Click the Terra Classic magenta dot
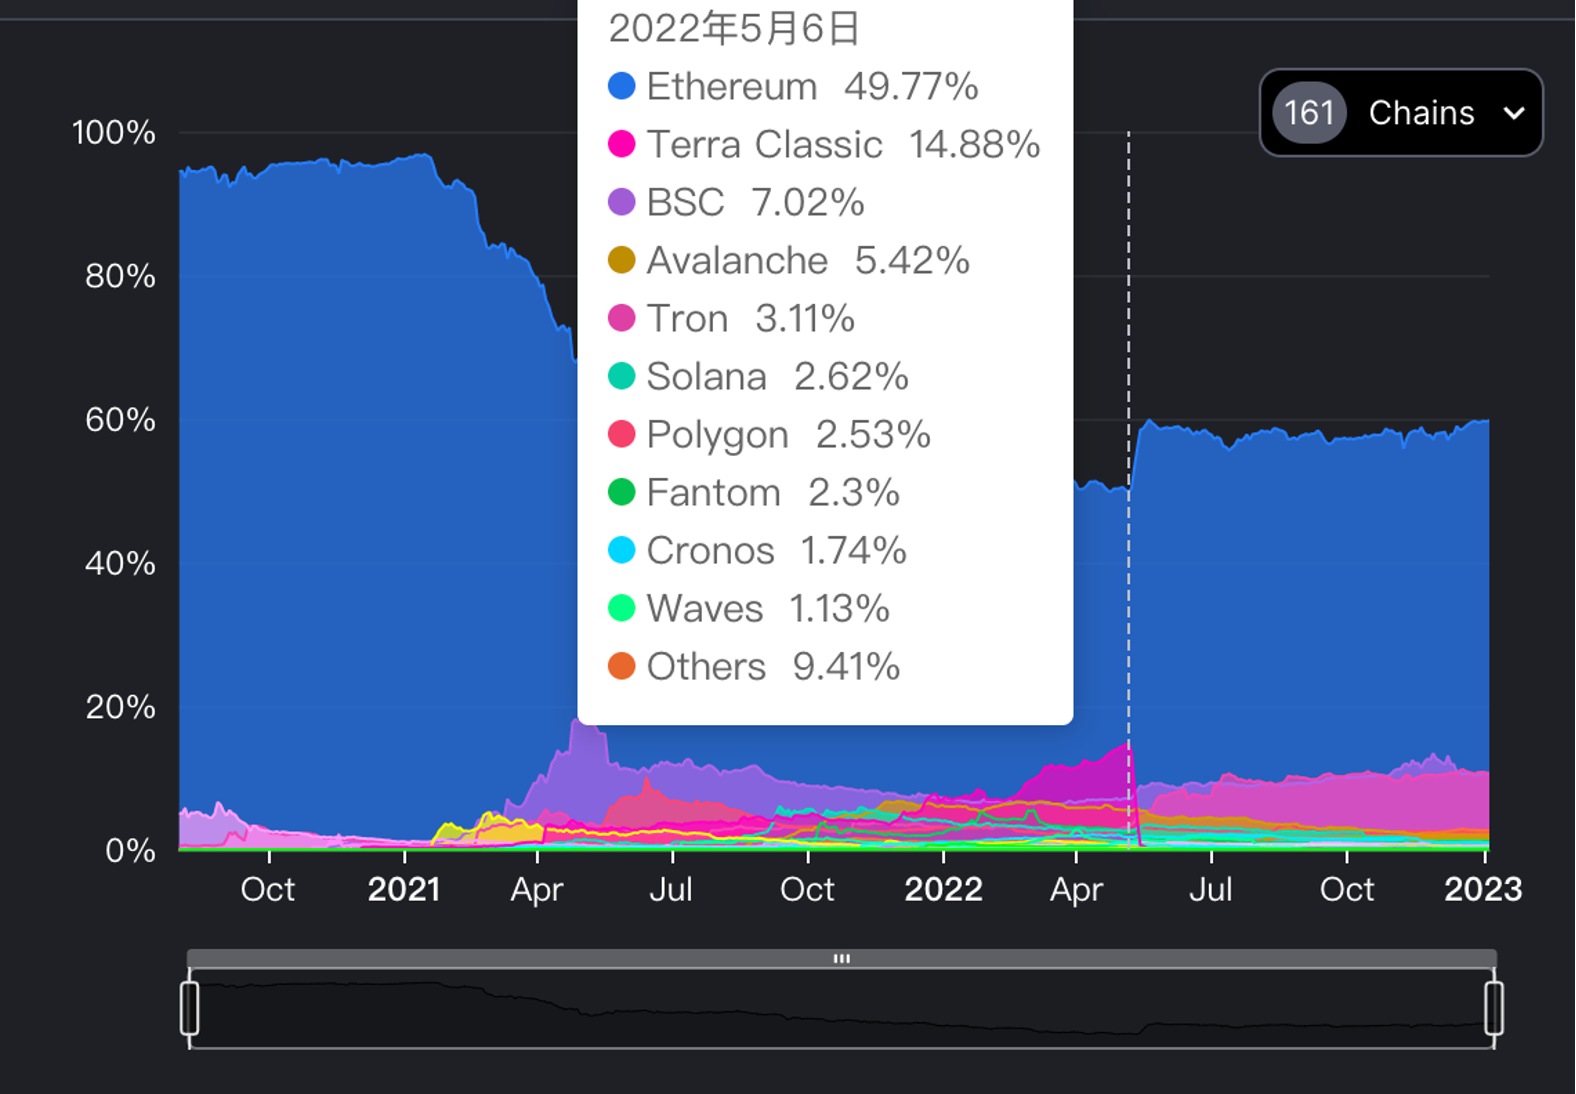1576x1094 pixels. coord(622,144)
